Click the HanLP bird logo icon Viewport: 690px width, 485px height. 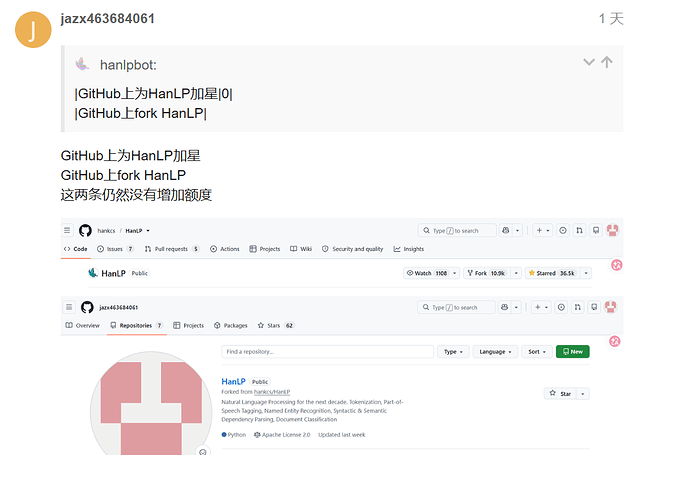click(x=93, y=273)
